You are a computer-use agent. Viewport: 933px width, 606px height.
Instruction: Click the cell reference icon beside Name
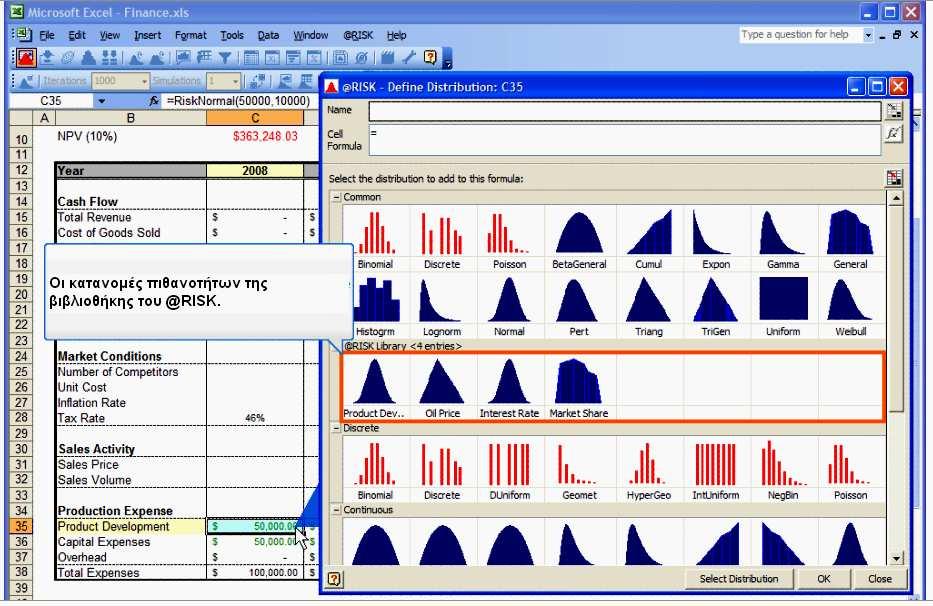[893, 110]
